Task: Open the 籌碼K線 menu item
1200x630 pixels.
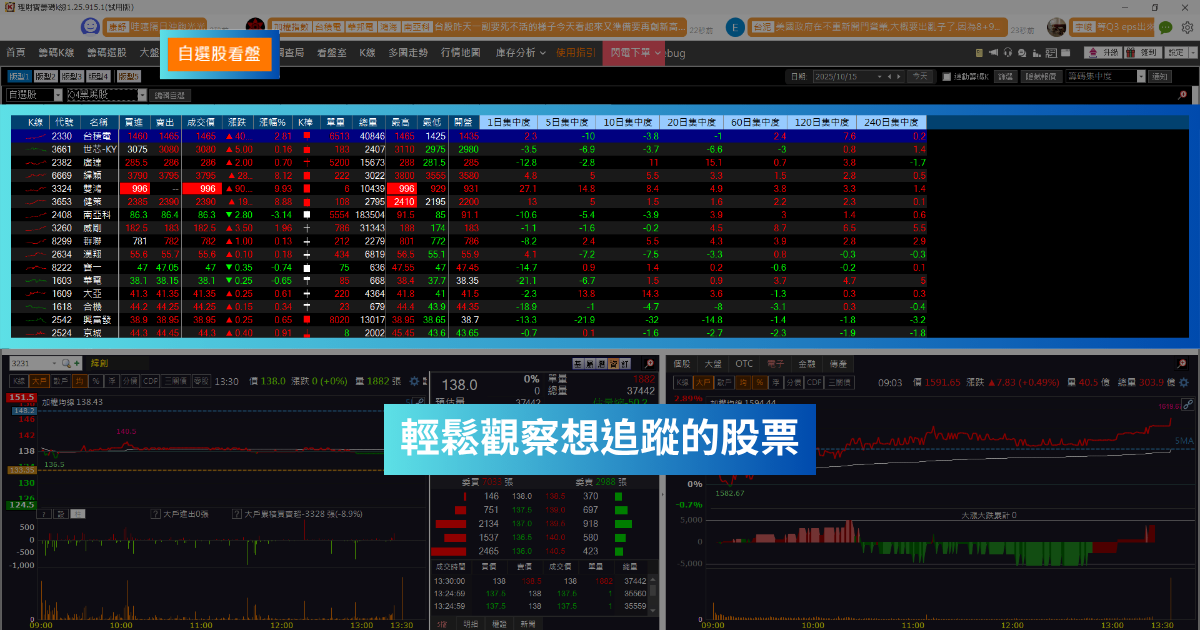Action: pyautogui.click(x=55, y=52)
